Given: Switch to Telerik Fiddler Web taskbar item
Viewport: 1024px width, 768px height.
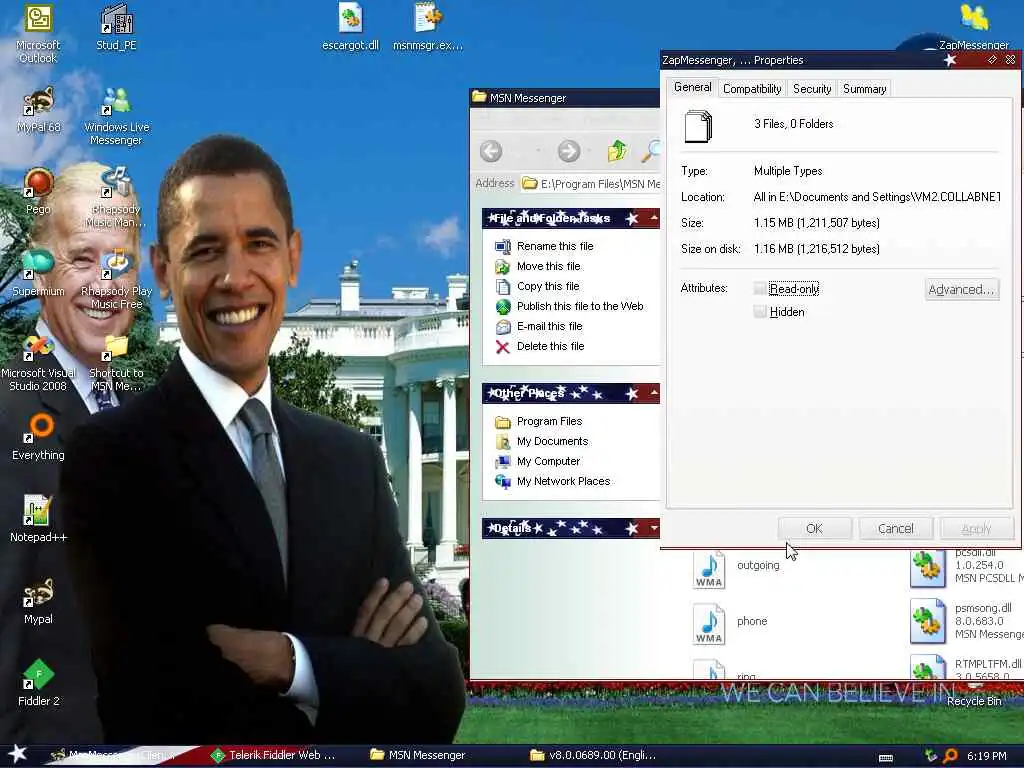Looking at the screenshot, I should coord(273,755).
